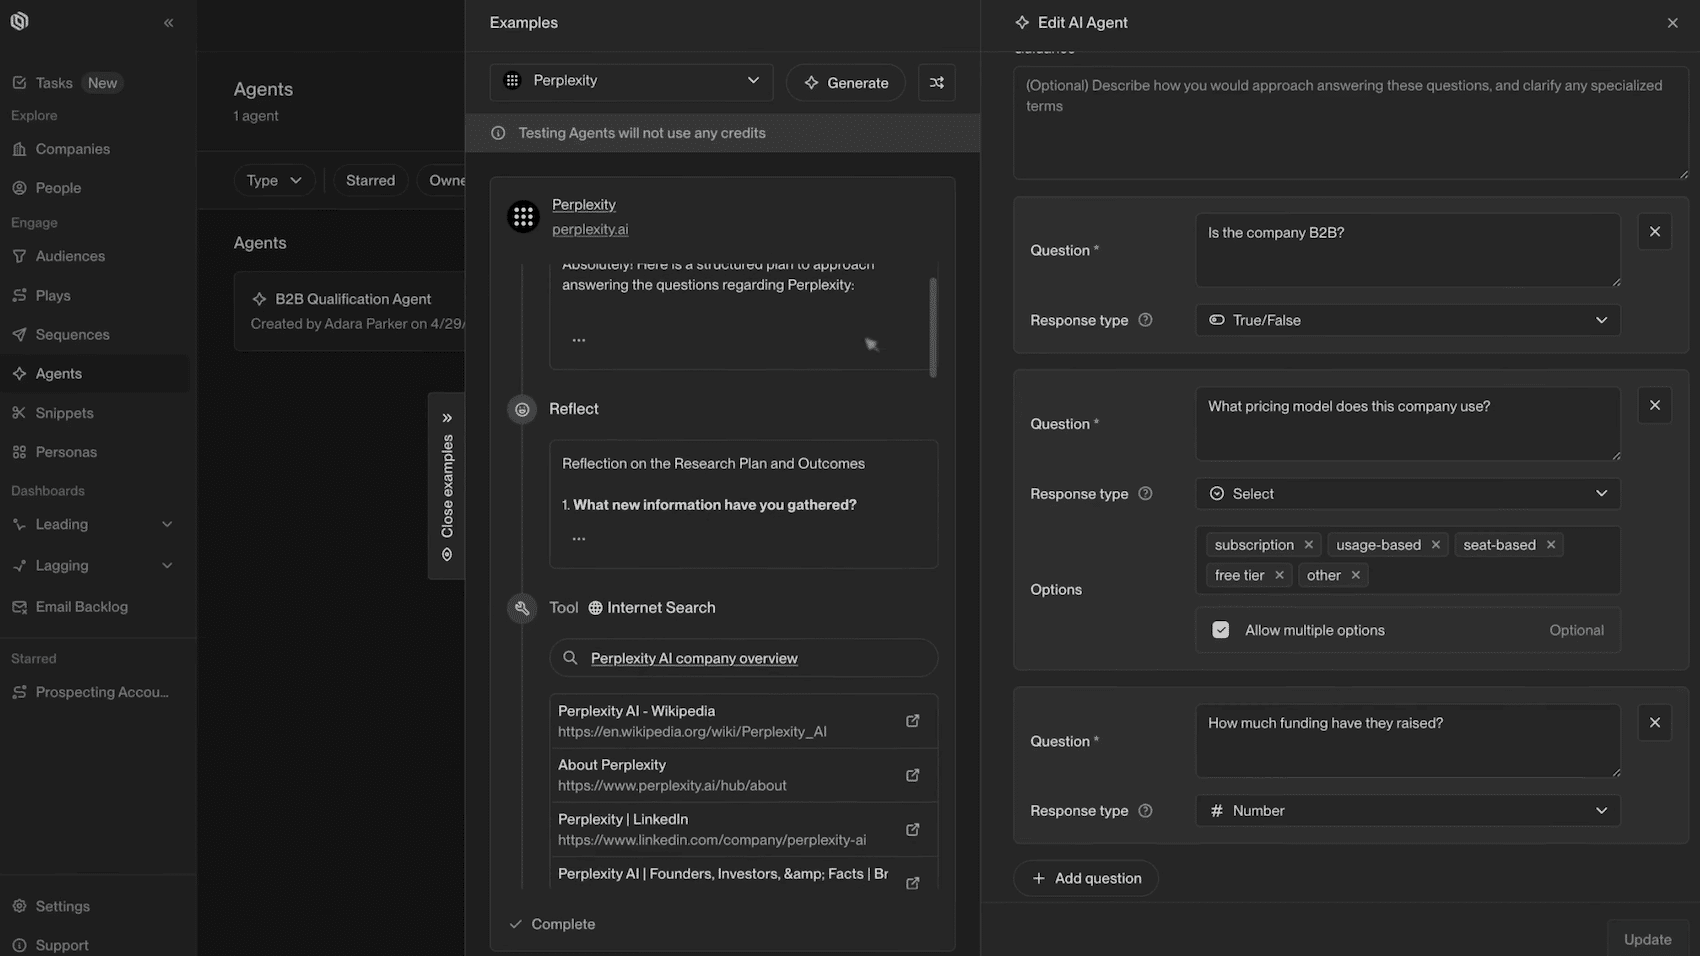Click the Update button
1700x956 pixels.
coord(1647,939)
